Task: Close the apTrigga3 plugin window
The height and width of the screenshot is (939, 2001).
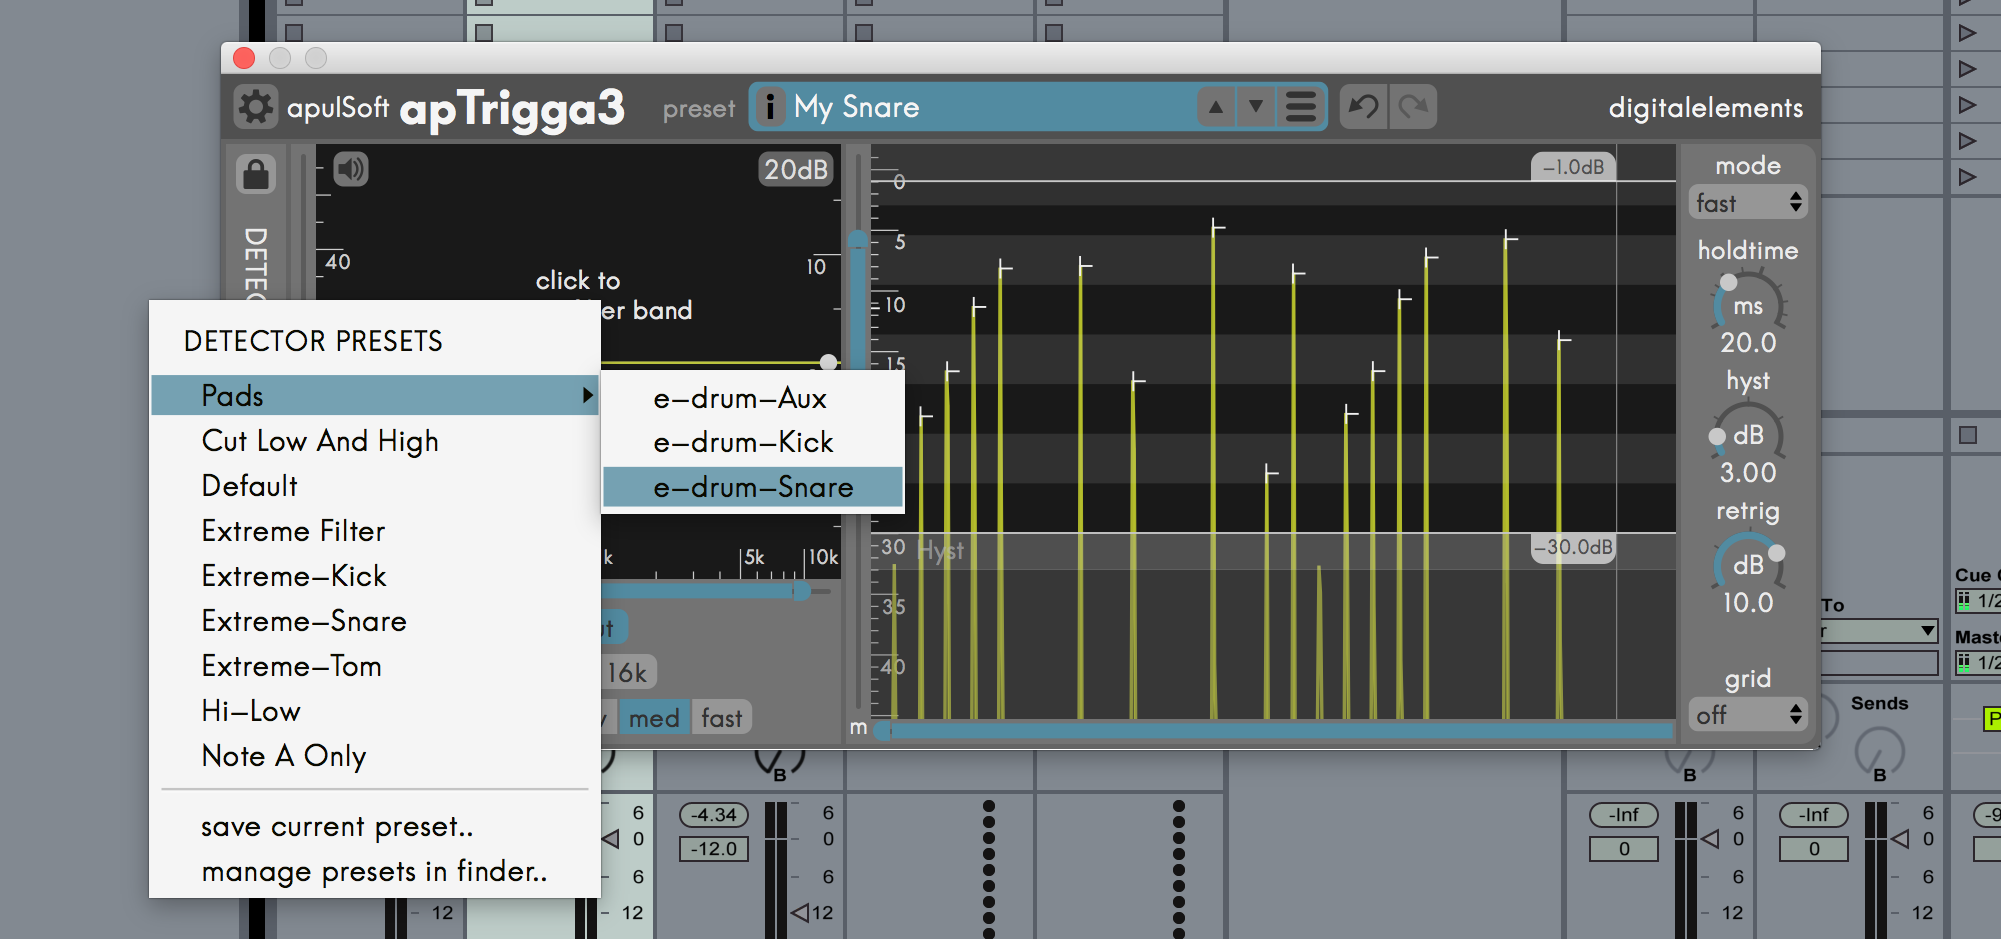Action: pyautogui.click(x=243, y=58)
